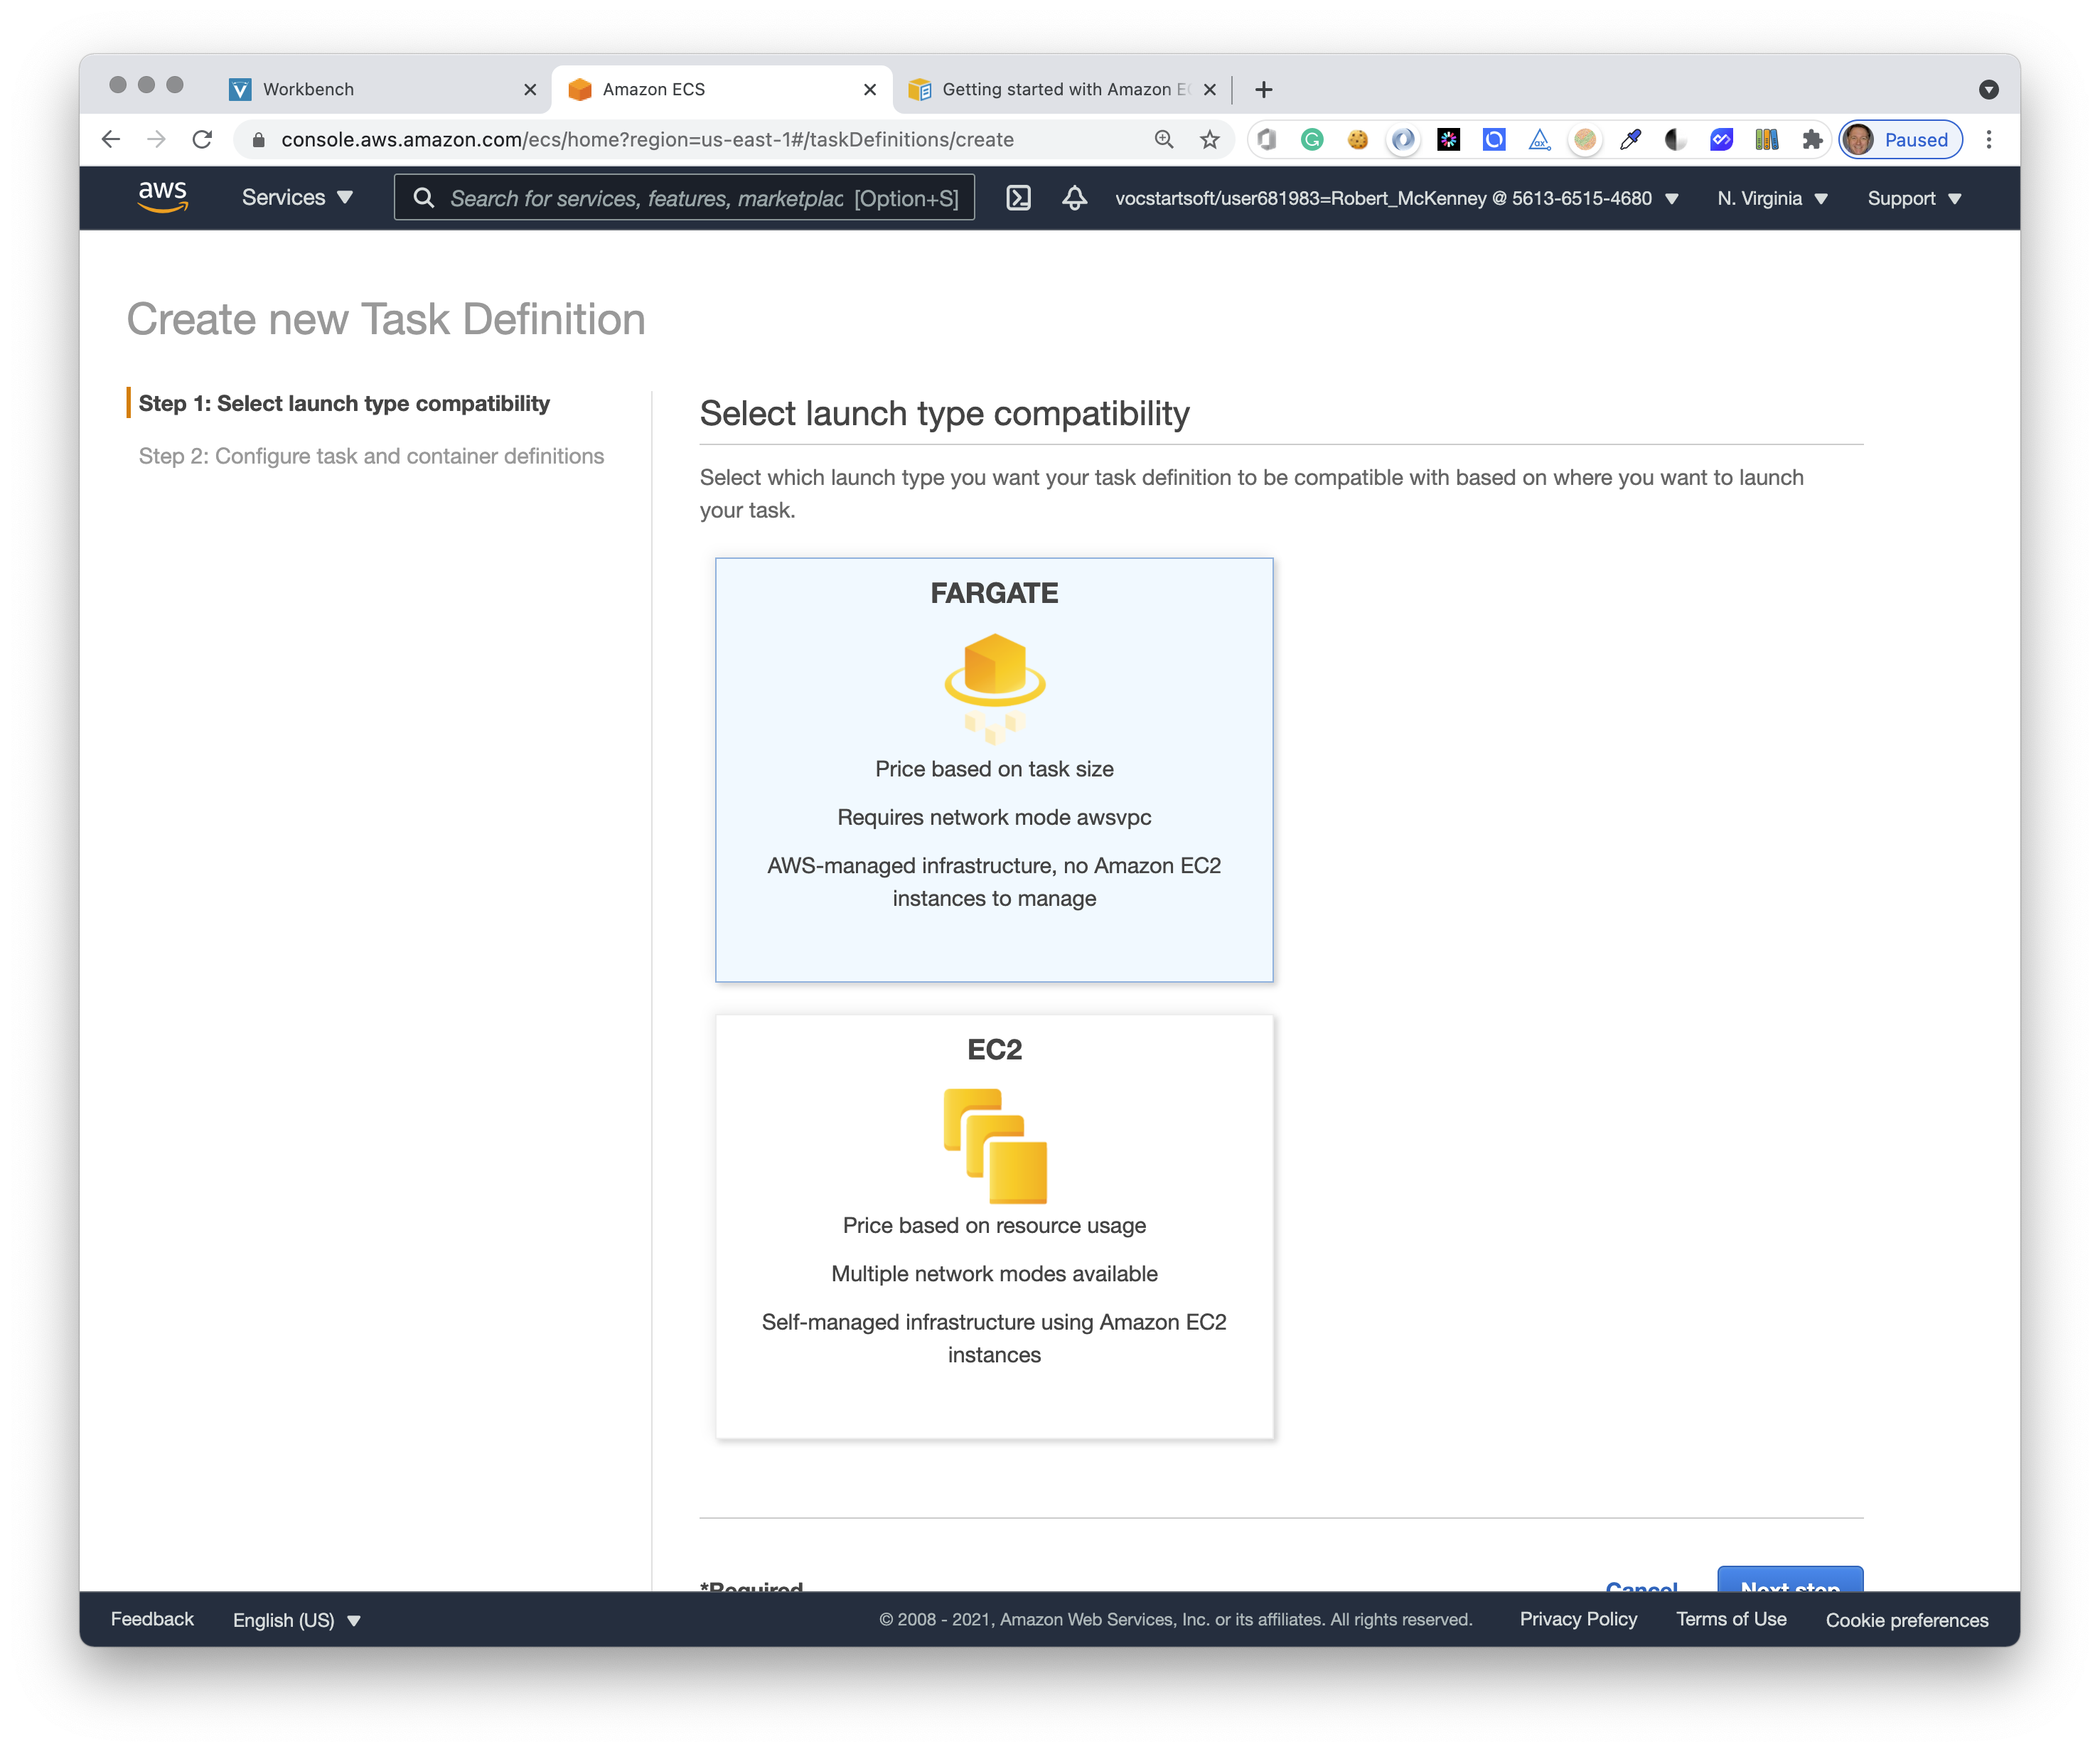This screenshot has width=2100, height=1752.
Task: Click 'Price based on resource usage' text
Action: coord(994,1225)
